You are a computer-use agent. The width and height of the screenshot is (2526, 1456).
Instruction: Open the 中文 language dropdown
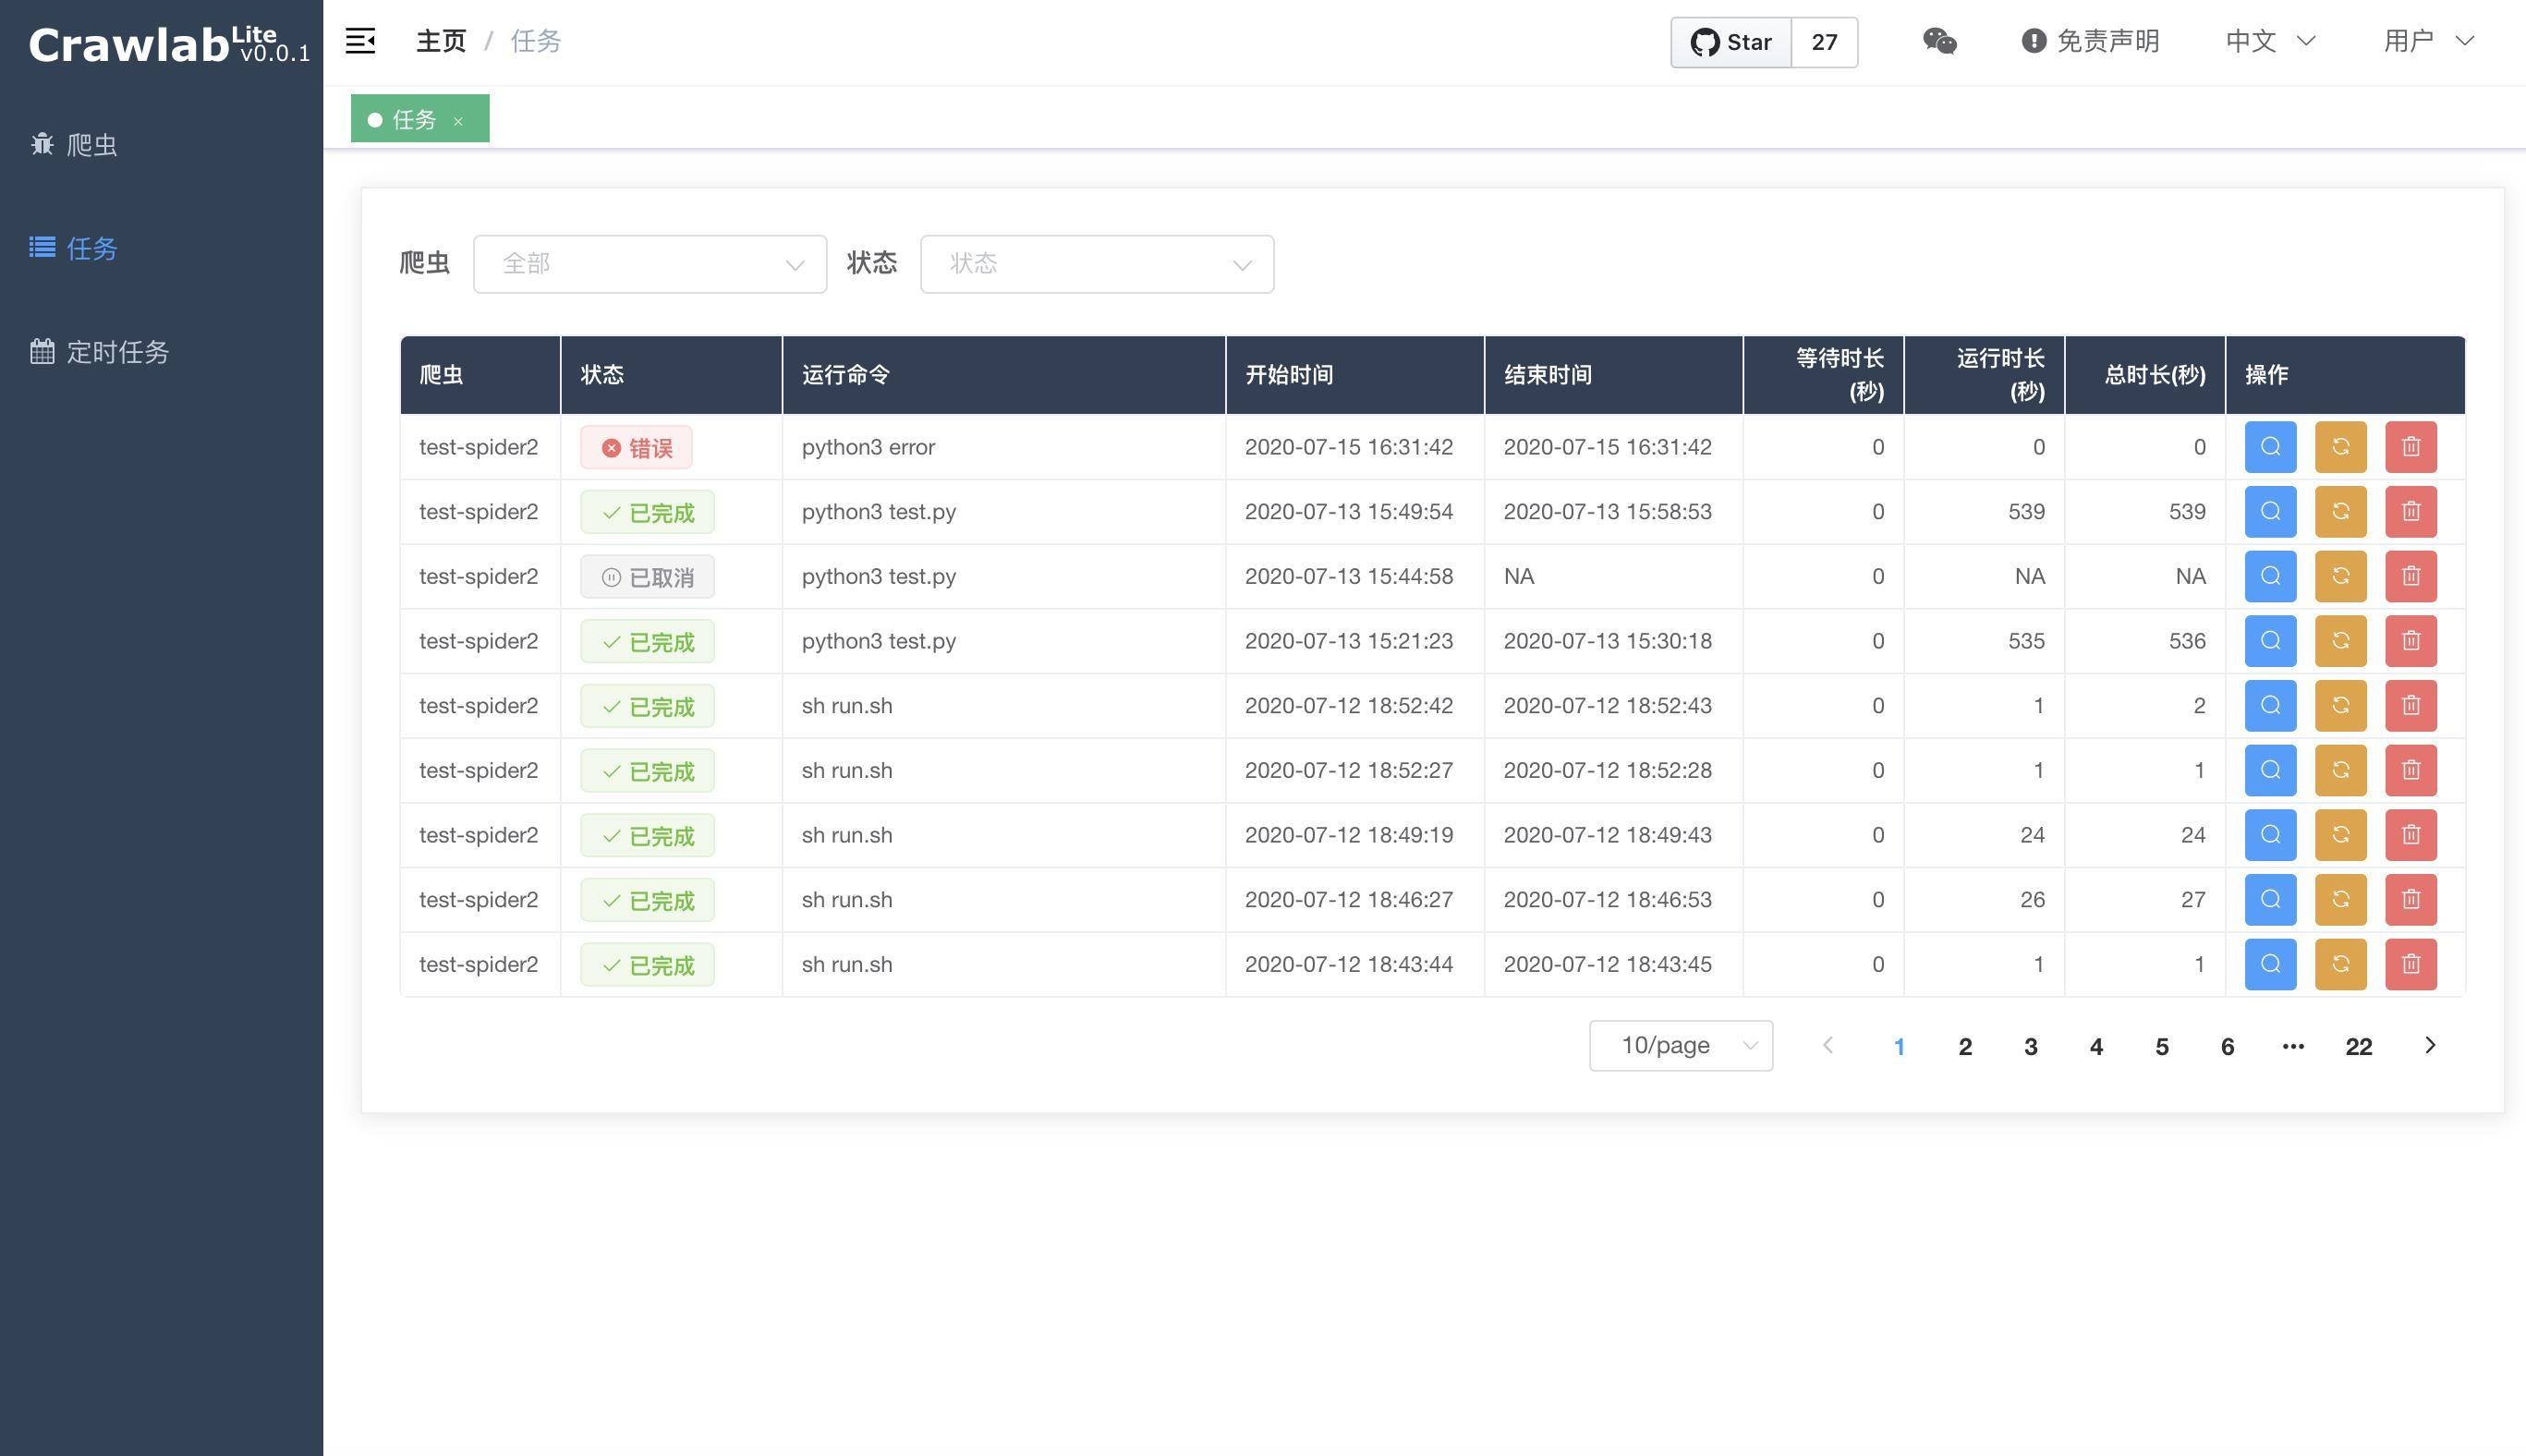pos(2269,41)
